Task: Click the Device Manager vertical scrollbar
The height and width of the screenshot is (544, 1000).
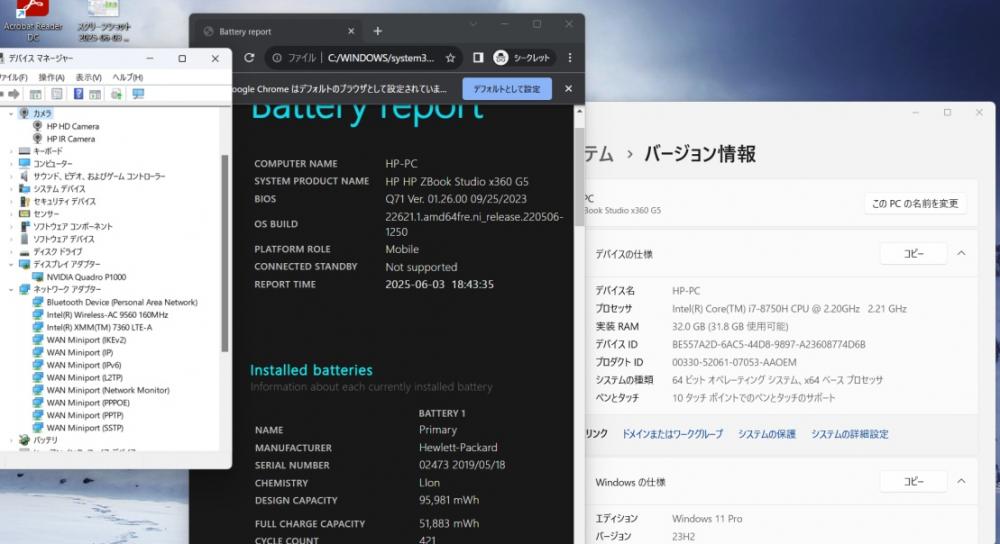Action: (224, 253)
